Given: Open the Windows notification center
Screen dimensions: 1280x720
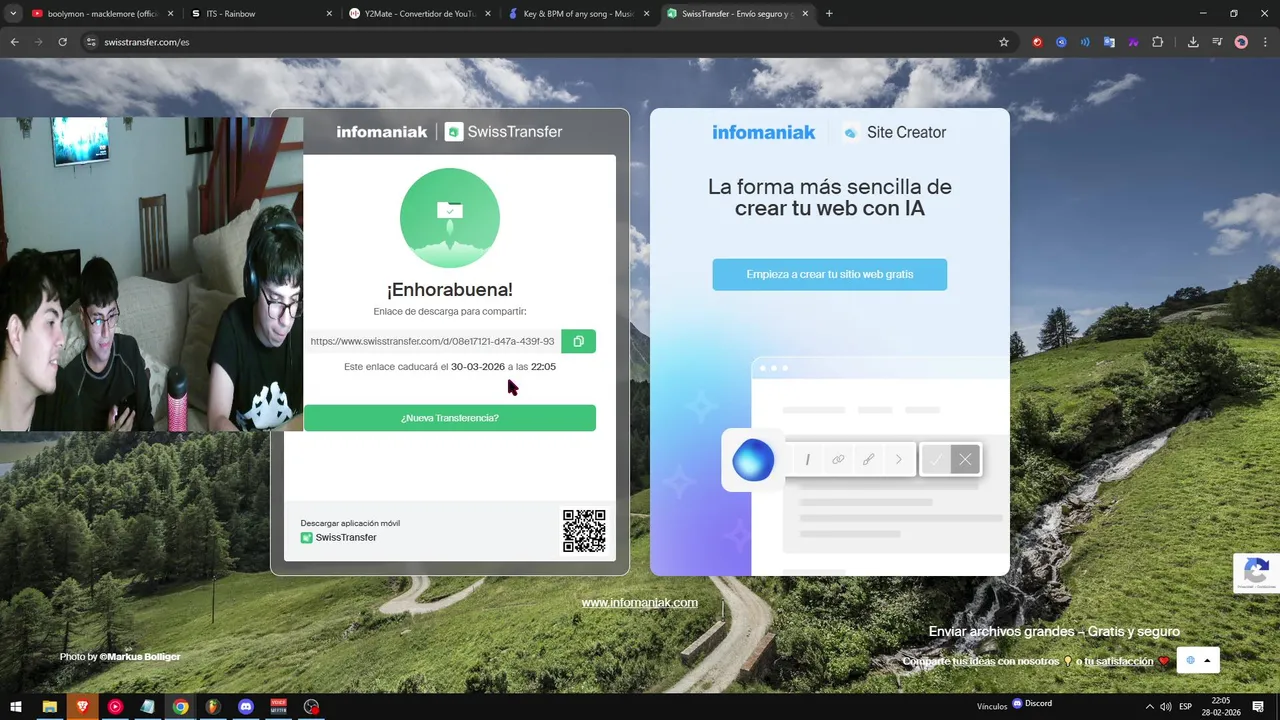Looking at the screenshot, I should [x=1258, y=707].
